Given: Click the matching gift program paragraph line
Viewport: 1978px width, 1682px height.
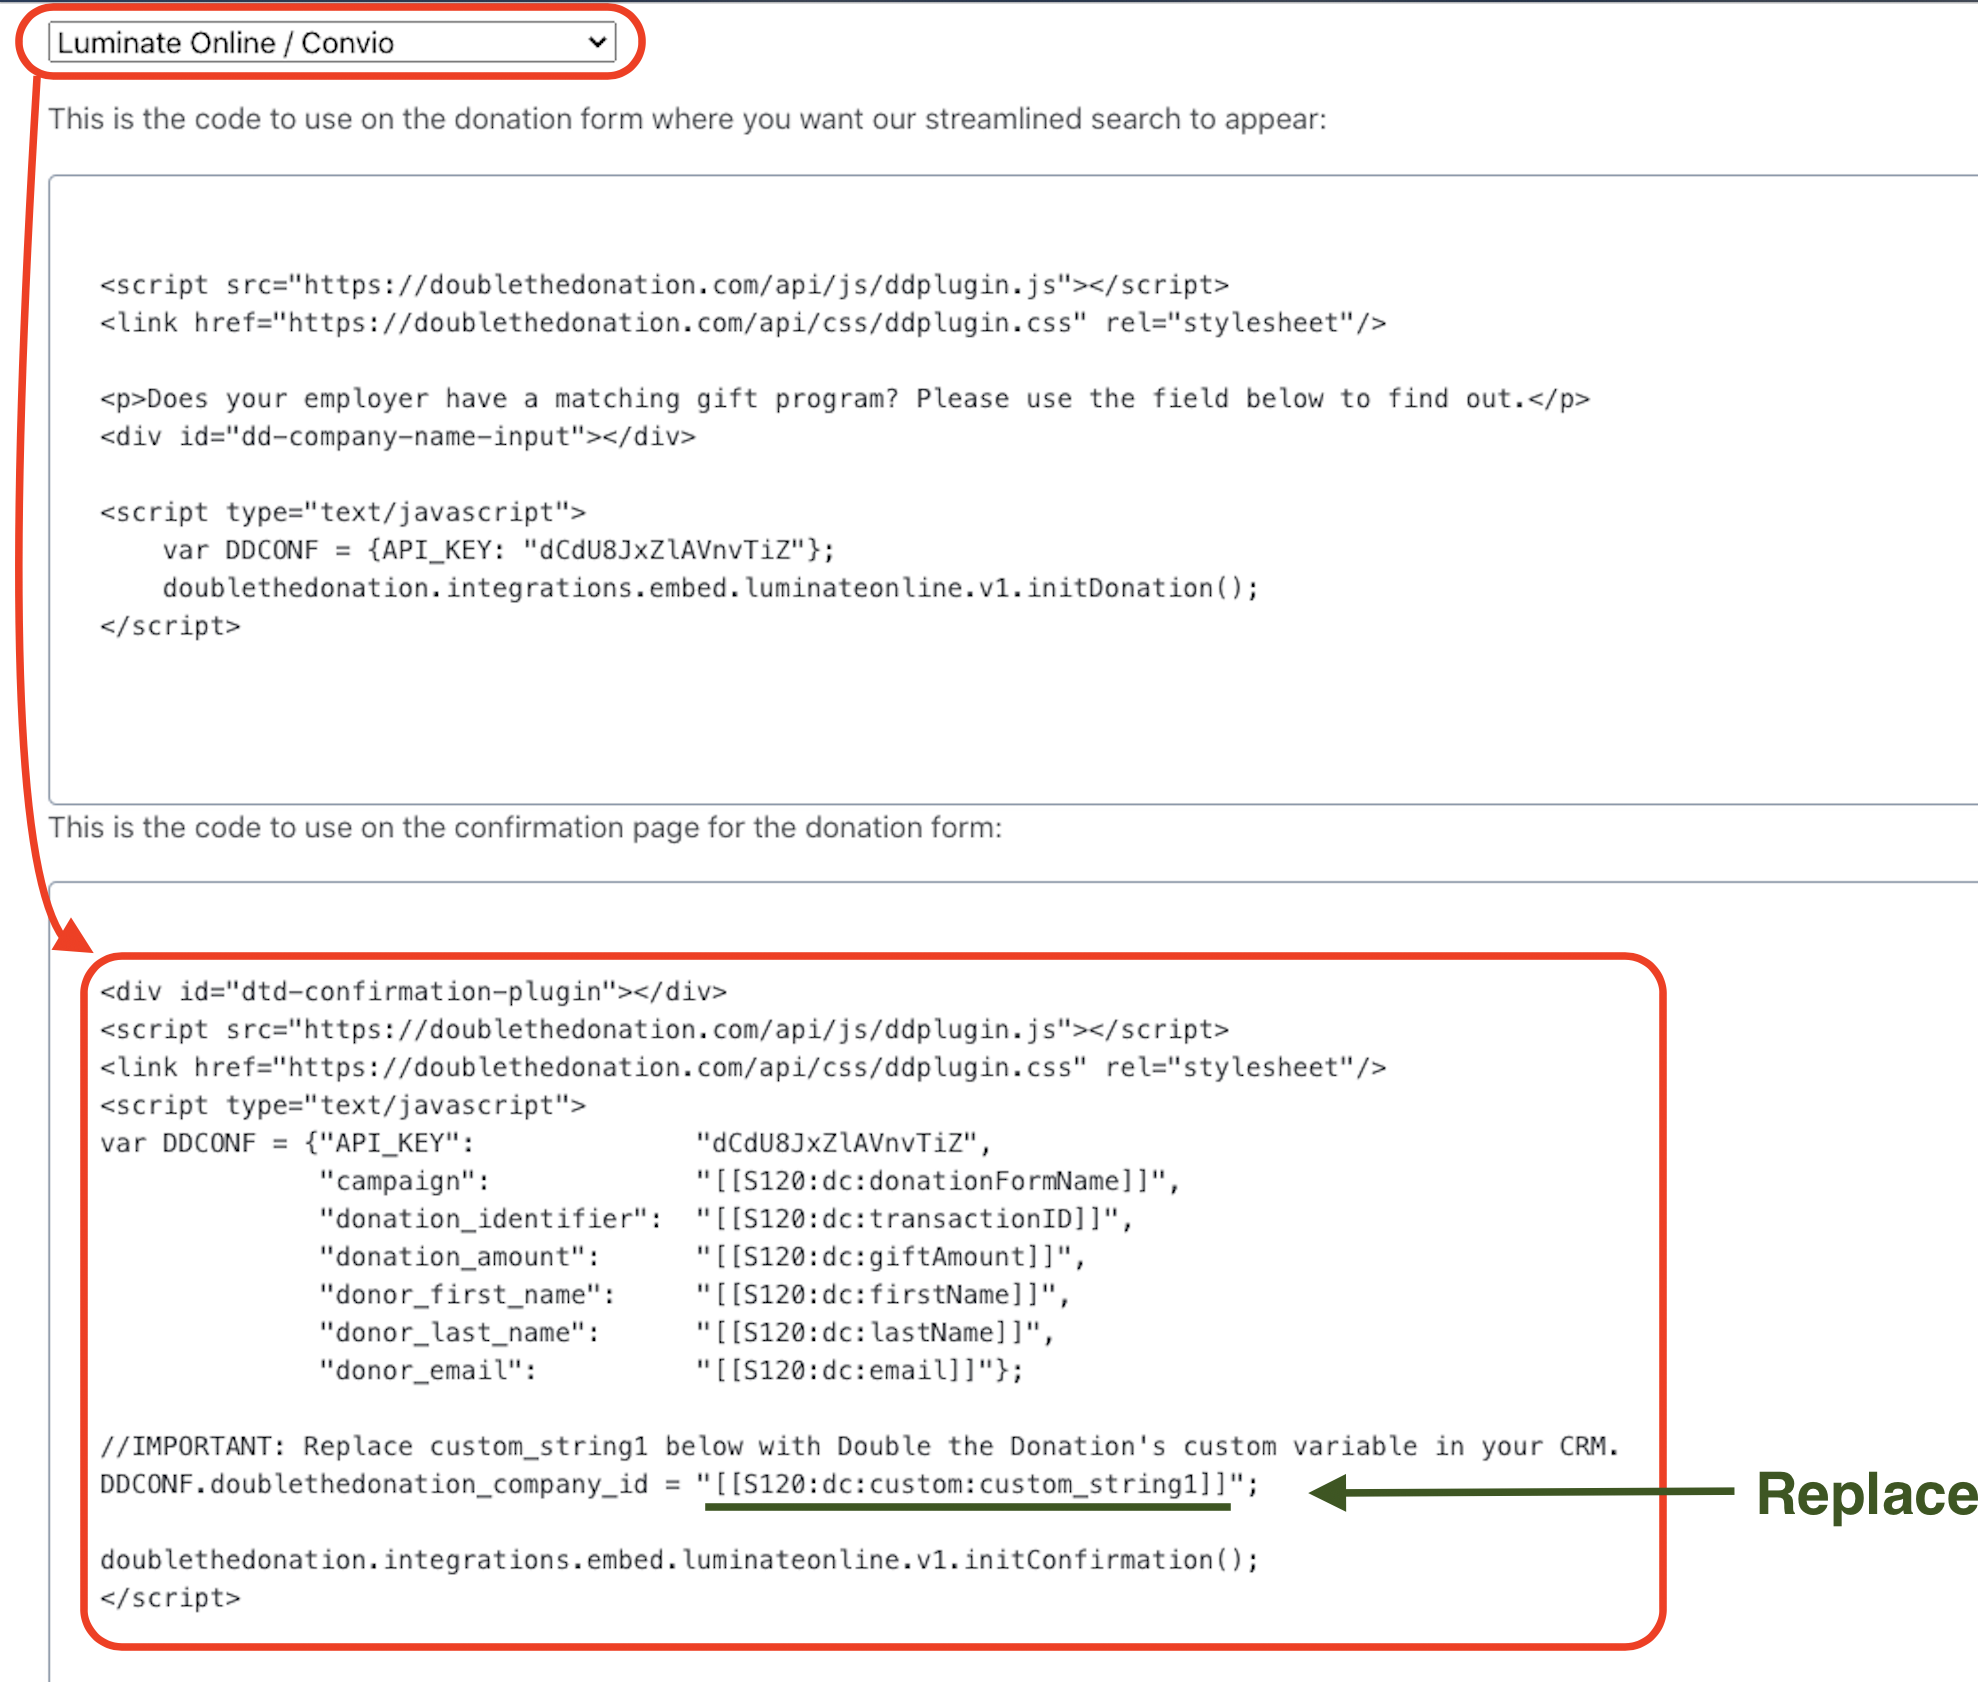Looking at the screenshot, I should (844, 399).
